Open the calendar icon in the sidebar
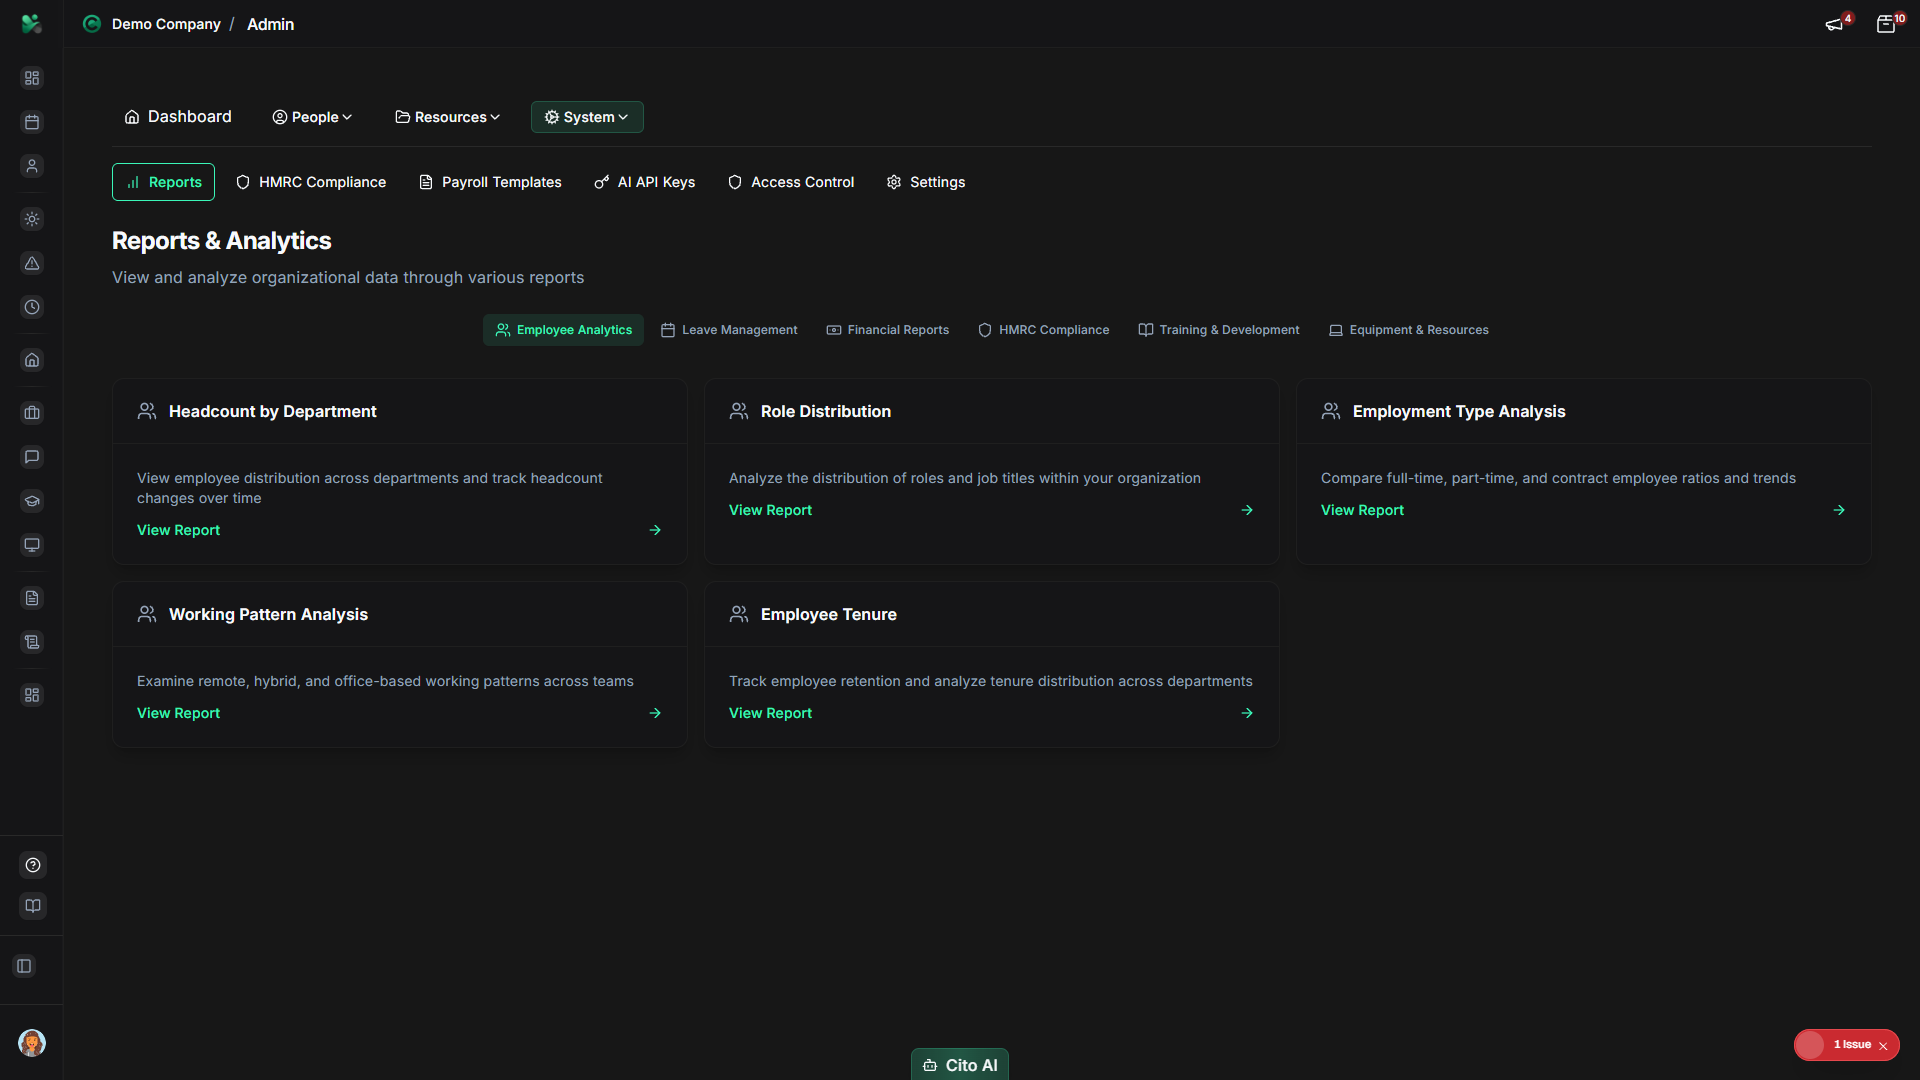 coord(32,122)
